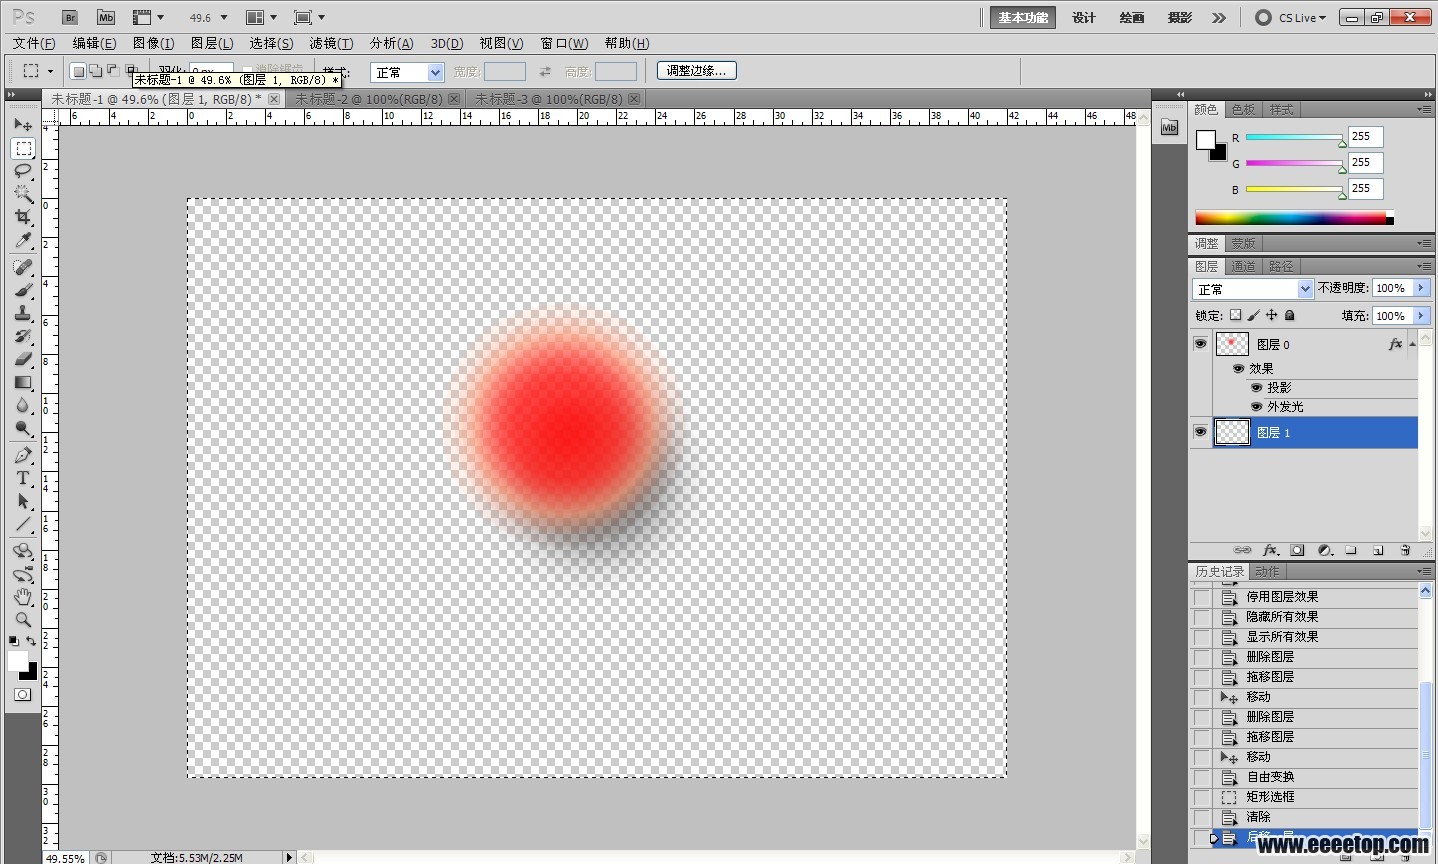Image resolution: width=1438 pixels, height=864 pixels.
Task: Hide layer 图层 0 with its eye icon
Action: [x=1200, y=344]
